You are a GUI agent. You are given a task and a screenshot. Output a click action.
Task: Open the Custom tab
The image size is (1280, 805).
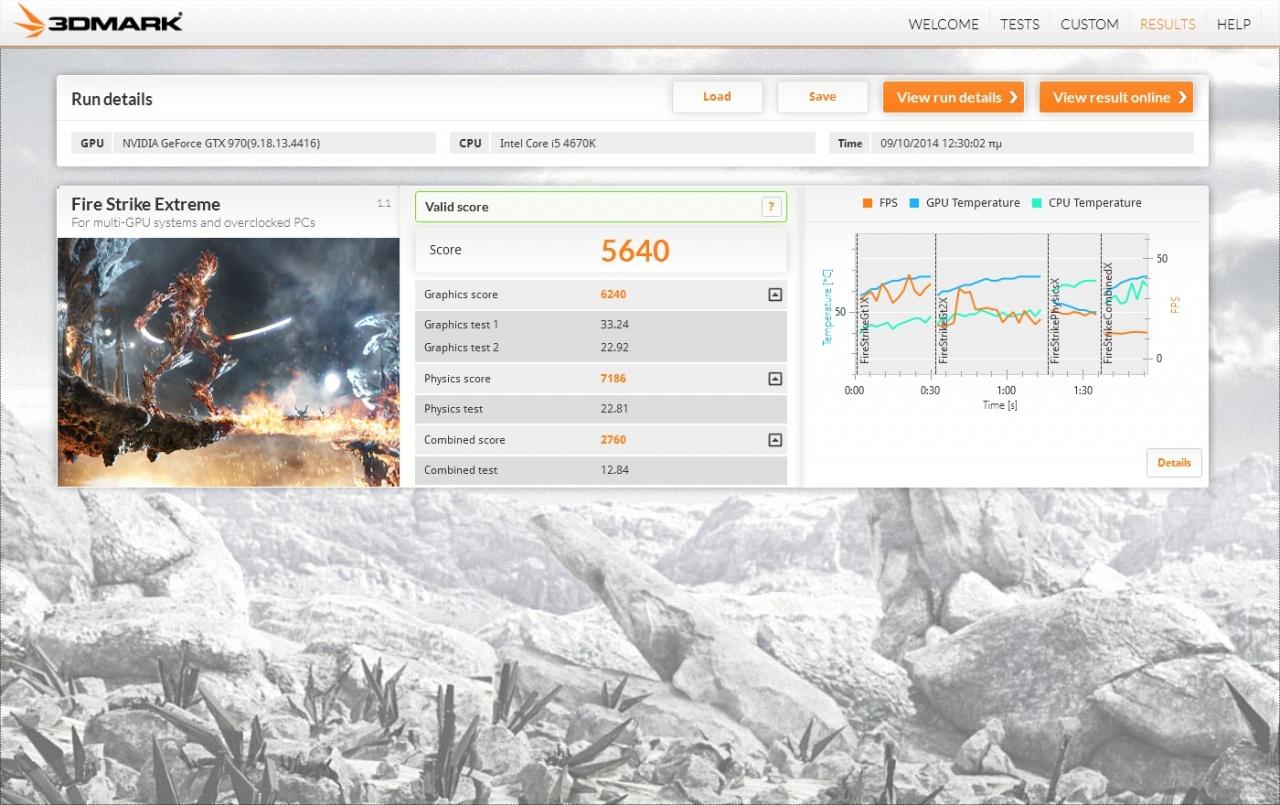1089,24
